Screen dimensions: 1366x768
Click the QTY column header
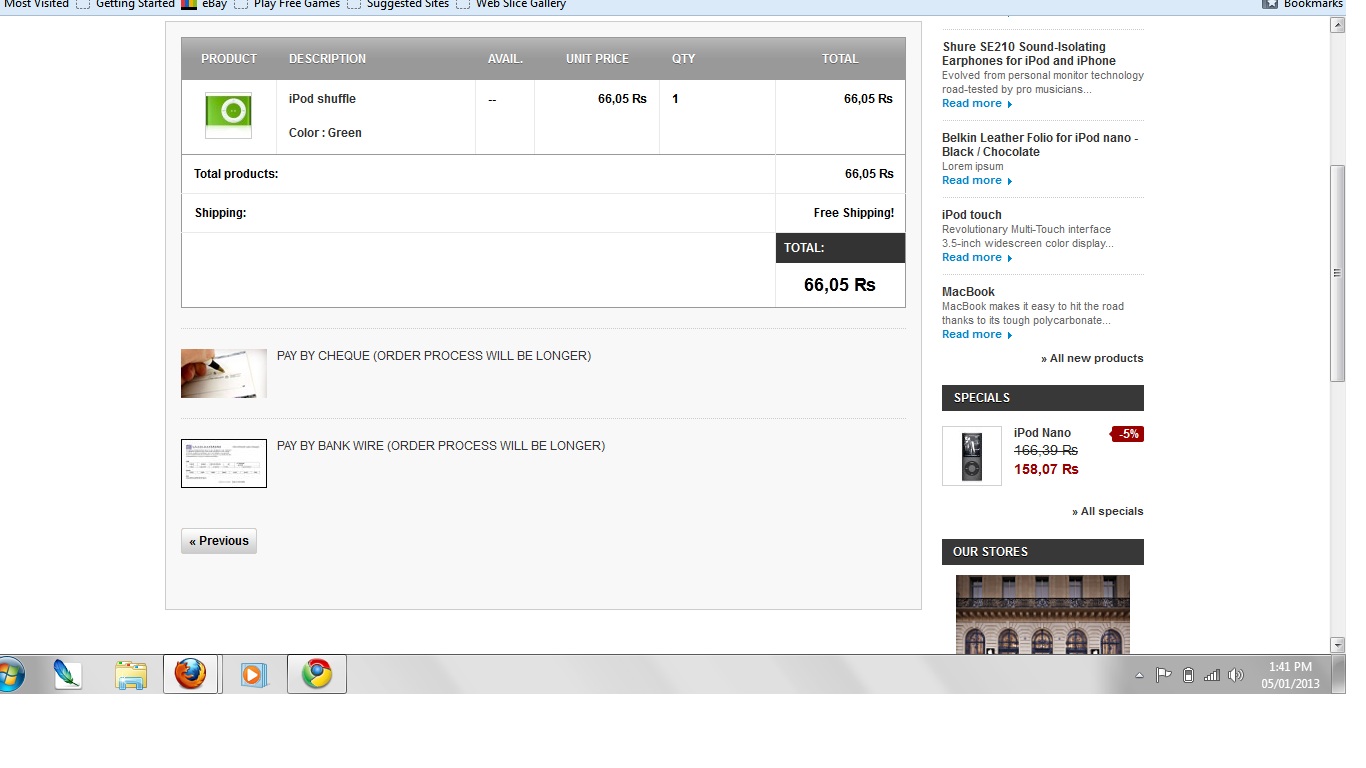coord(684,59)
